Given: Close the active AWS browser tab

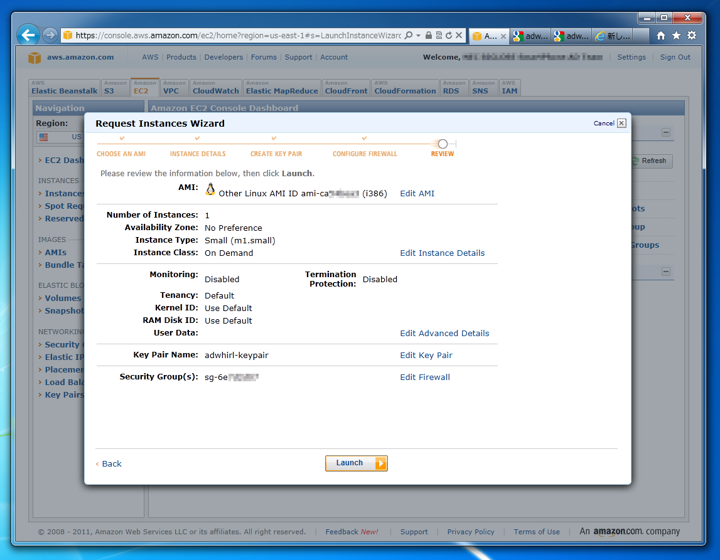Looking at the screenshot, I should click(503, 36).
